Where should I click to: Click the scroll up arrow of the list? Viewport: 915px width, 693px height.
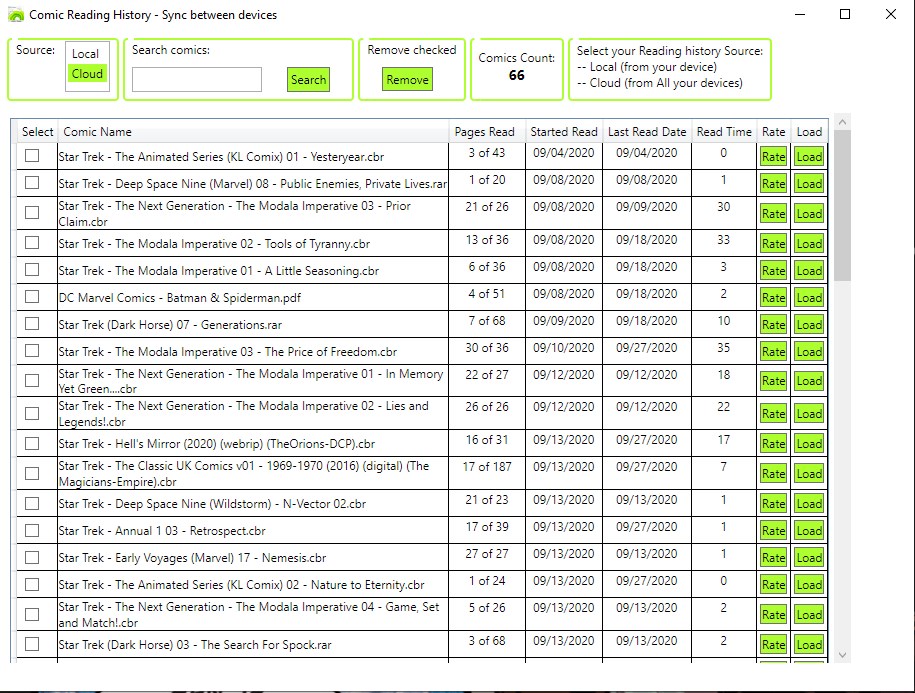coord(842,122)
